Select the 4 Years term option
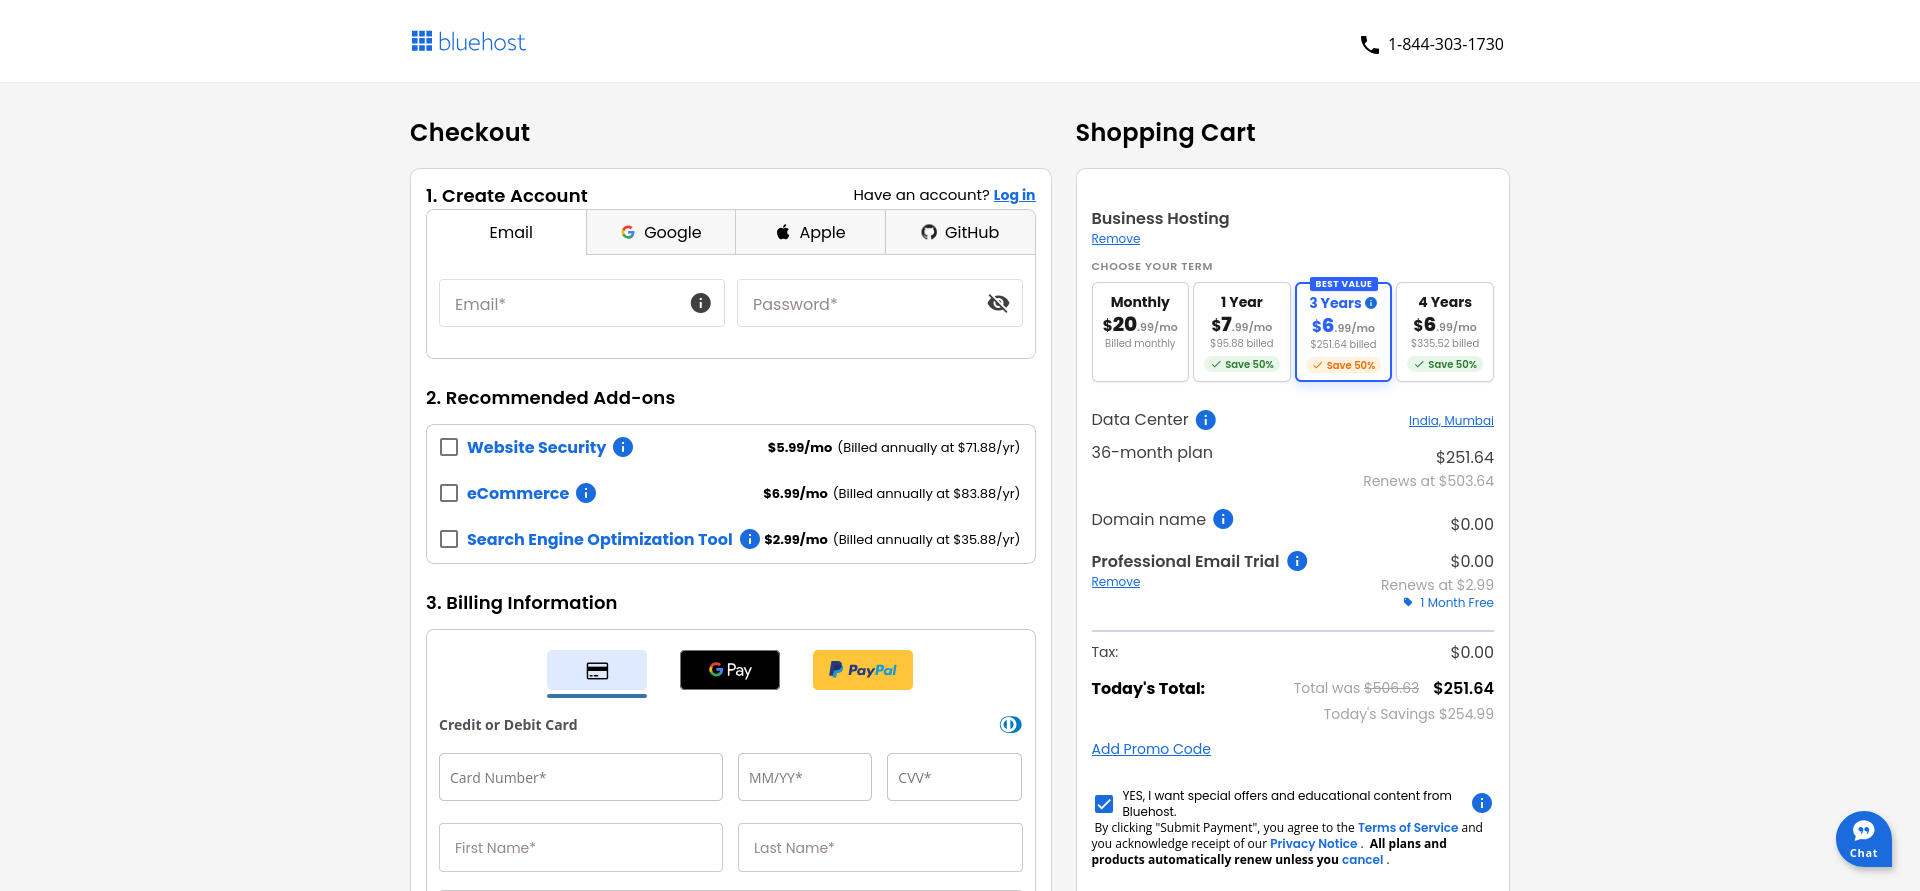Screen dimensions: 1920x891 tap(1445, 332)
